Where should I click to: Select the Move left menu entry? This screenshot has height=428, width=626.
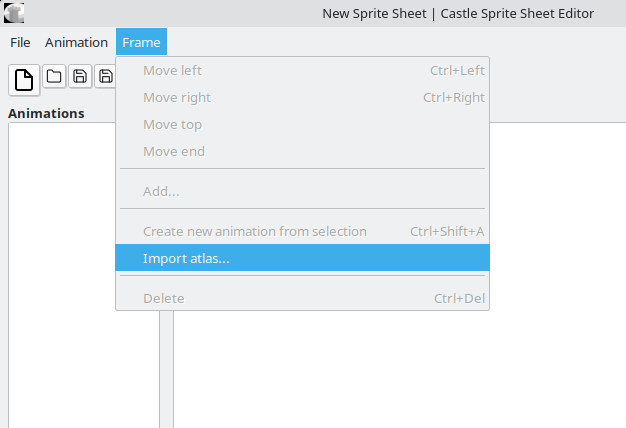pyautogui.click(x=172, y=70)
